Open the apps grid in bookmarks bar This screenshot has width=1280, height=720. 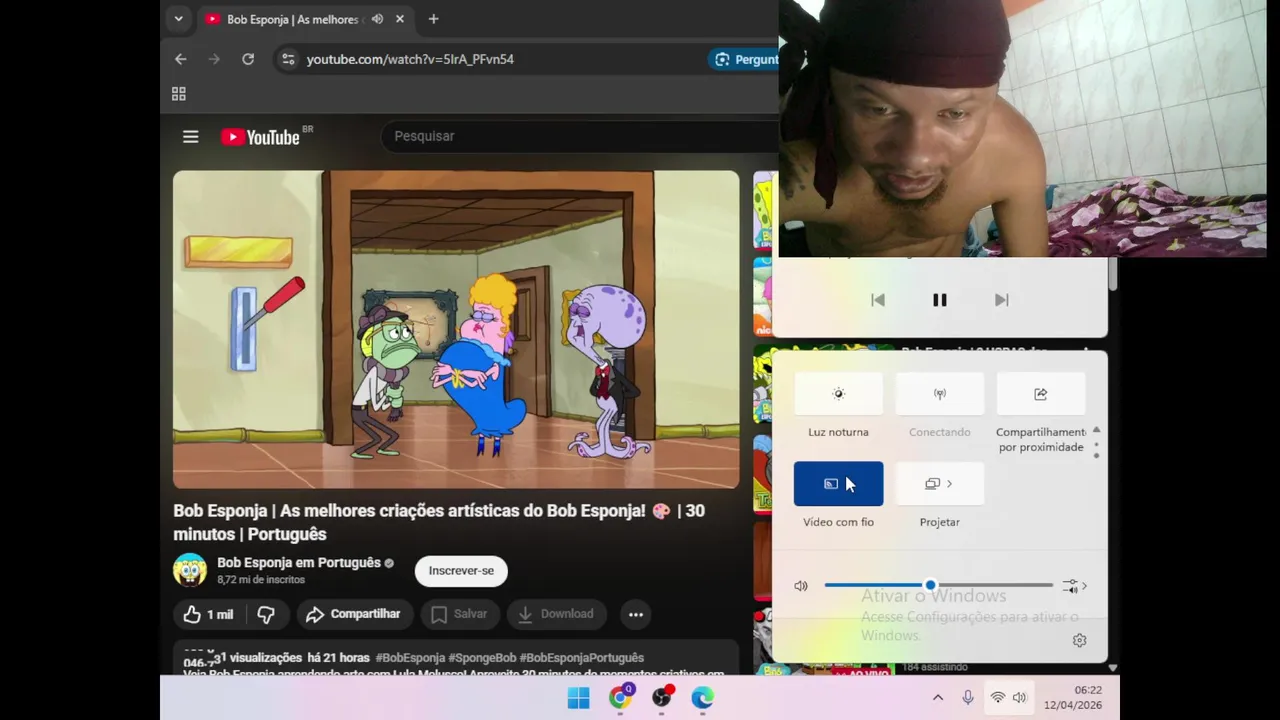pyautogui.click(x=179, y=94)
